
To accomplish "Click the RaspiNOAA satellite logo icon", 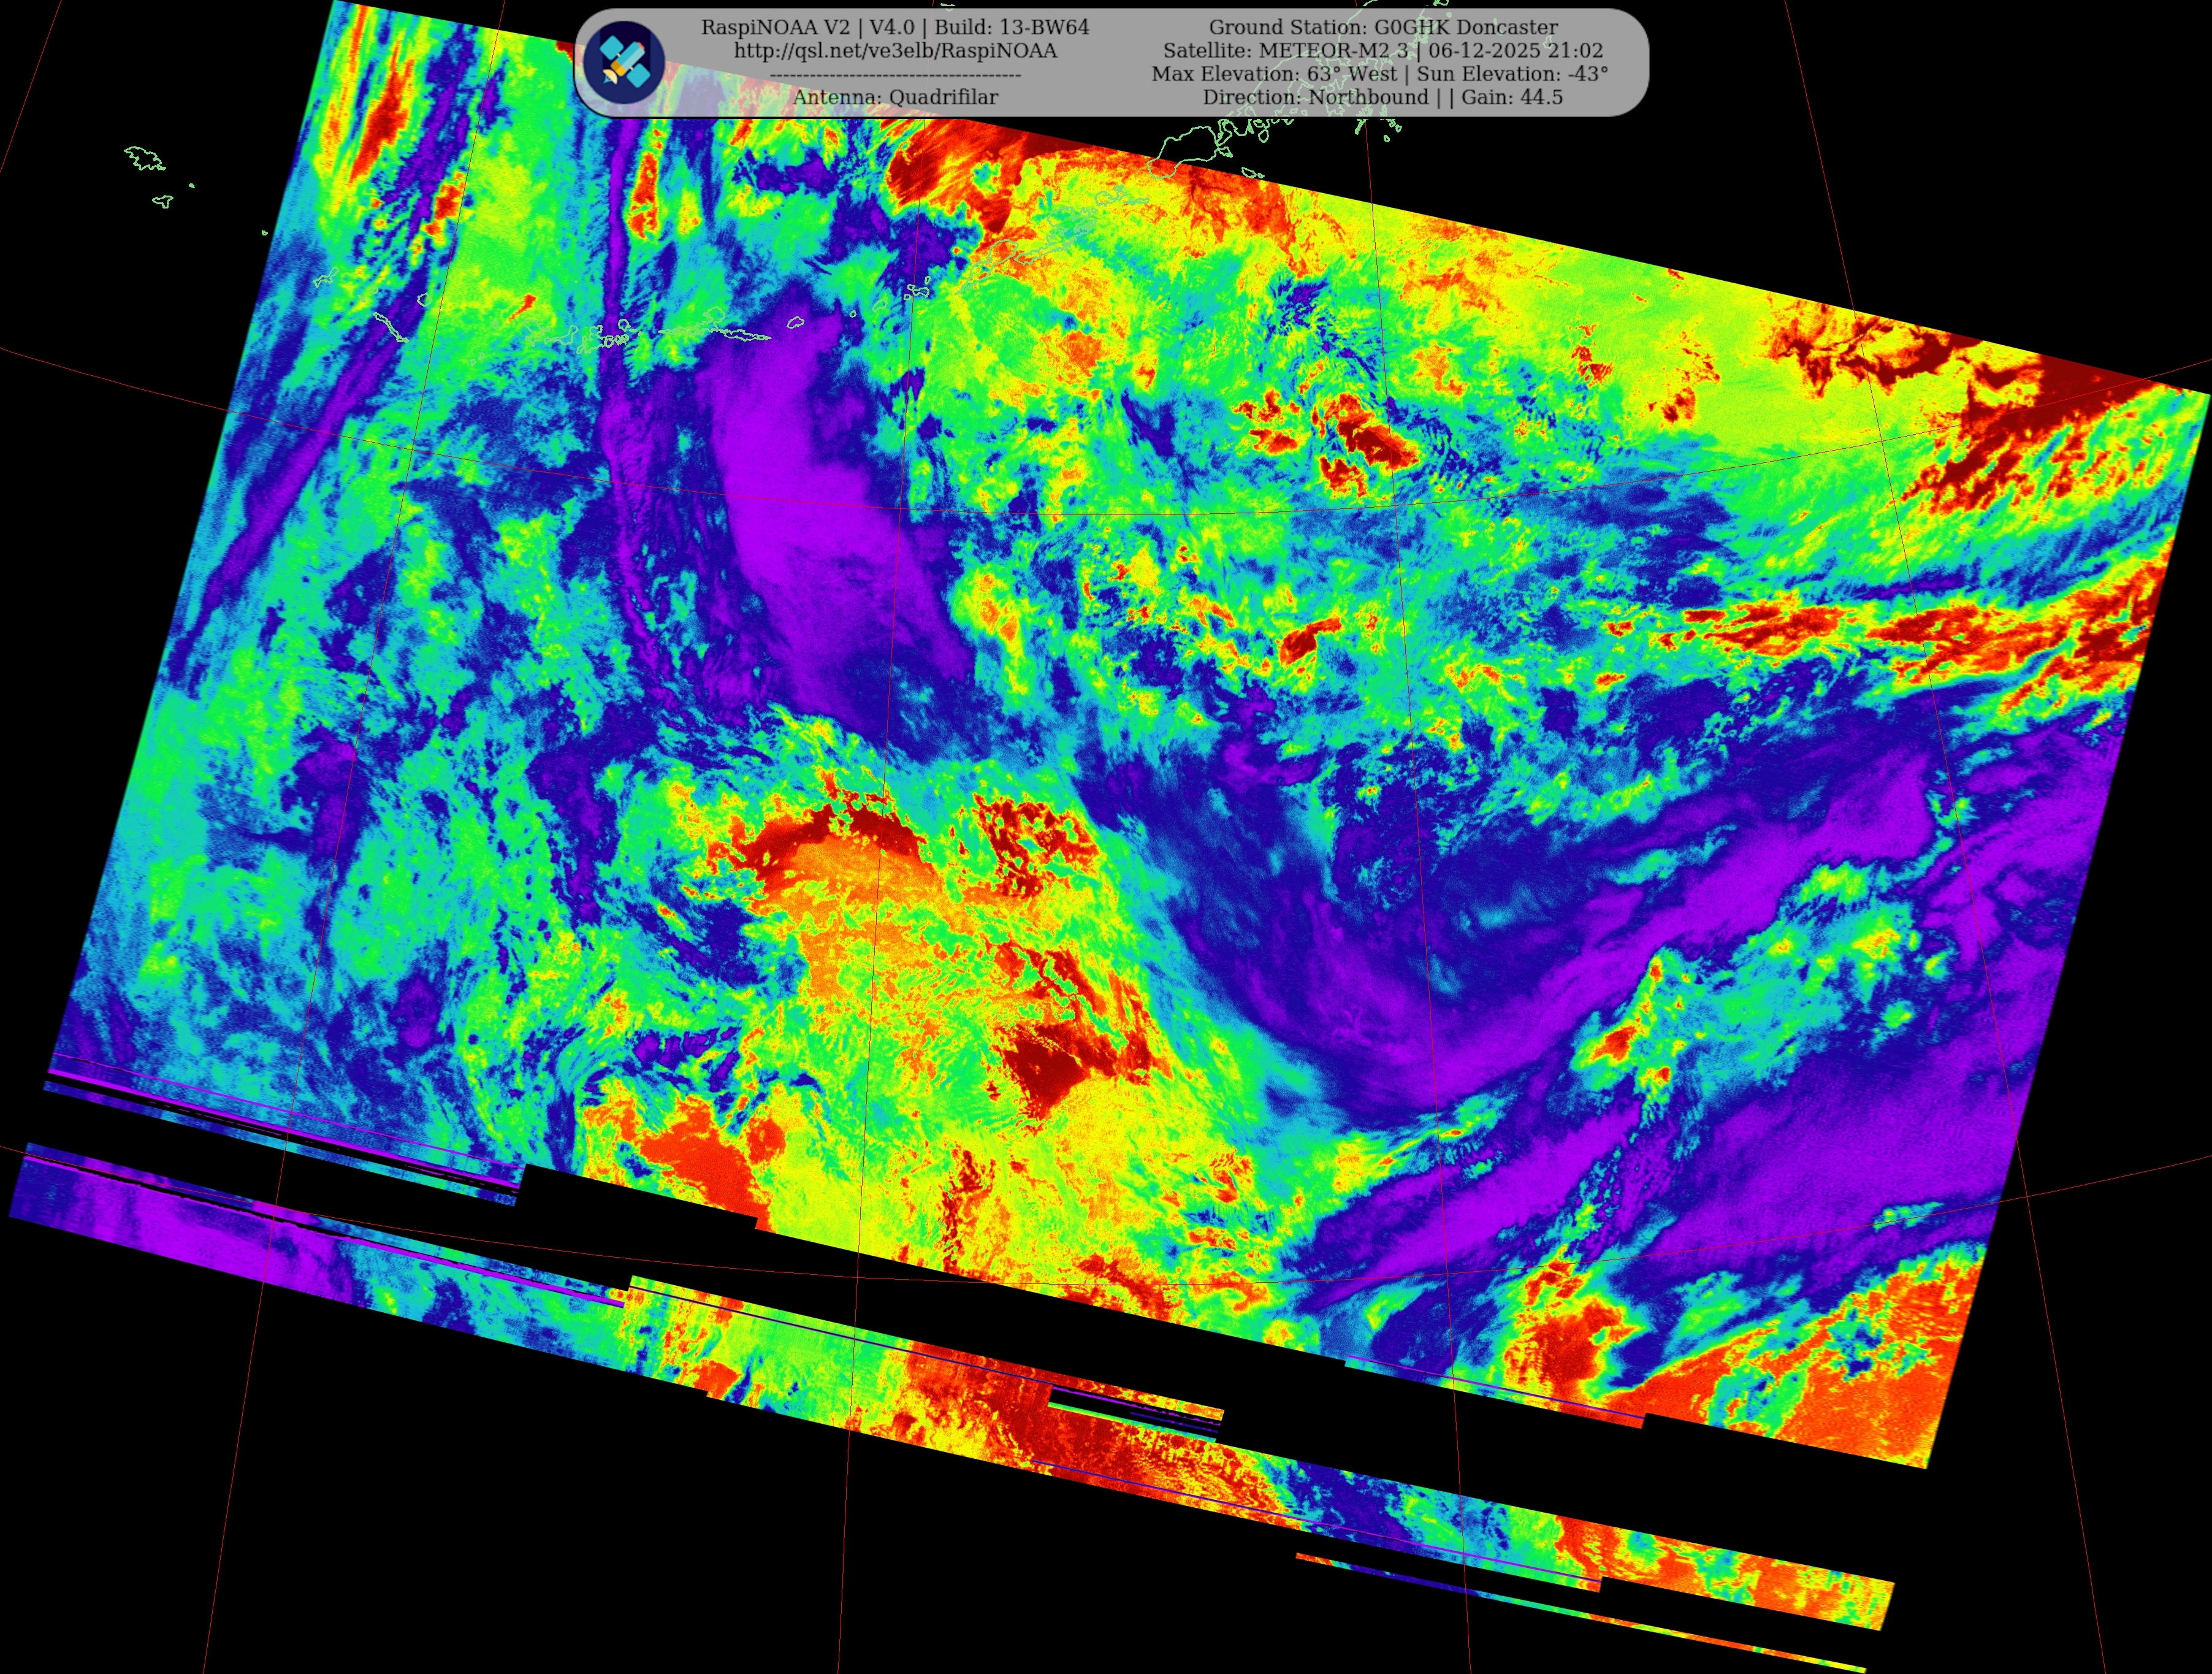I will click(x=624, y=62).
